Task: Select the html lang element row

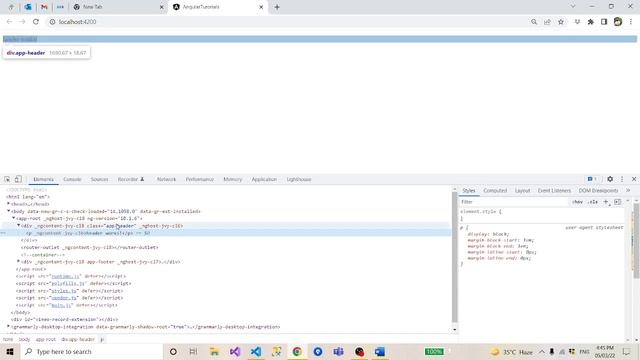Action: (x=226, y=197)
